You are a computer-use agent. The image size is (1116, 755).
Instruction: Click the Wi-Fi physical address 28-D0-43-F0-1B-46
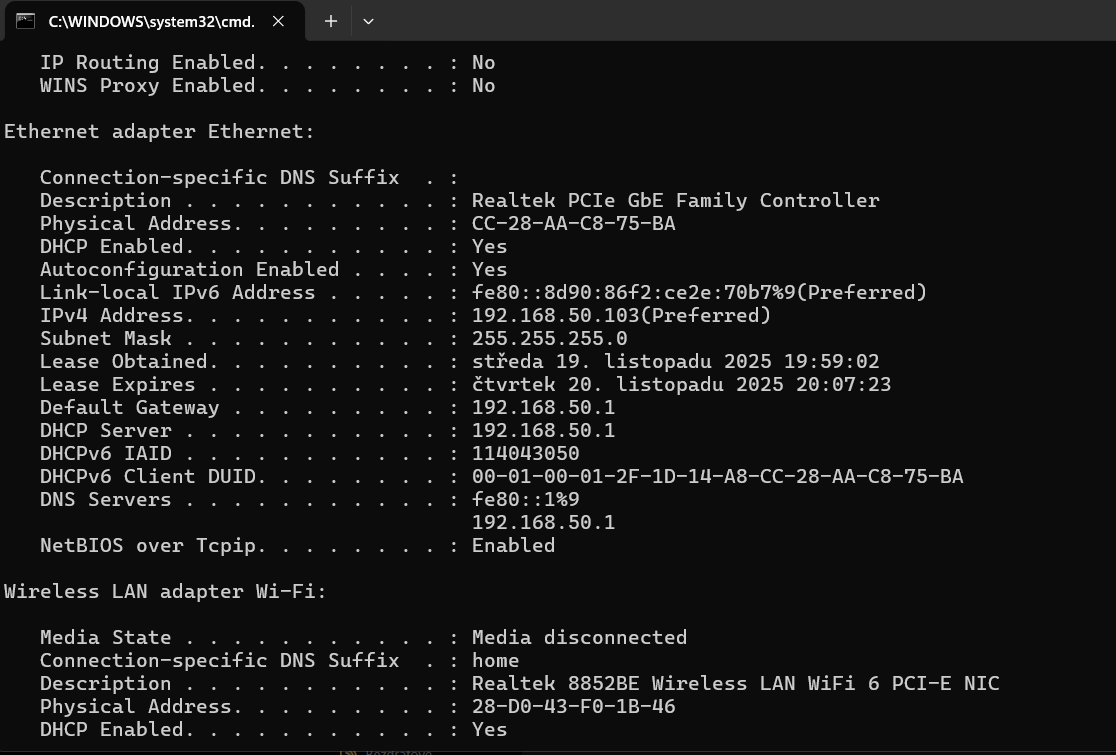pos(573,707)
